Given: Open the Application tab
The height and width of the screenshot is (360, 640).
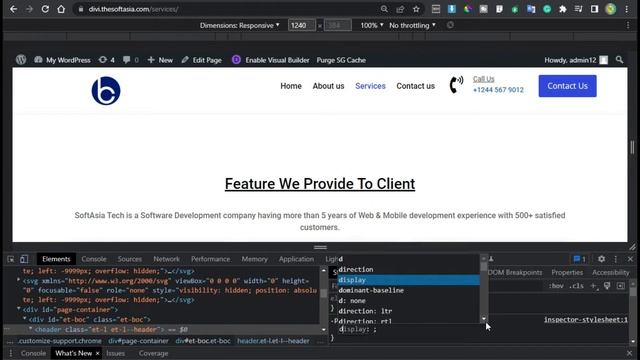Looking at the screenshot, I should tap(296, 259).
